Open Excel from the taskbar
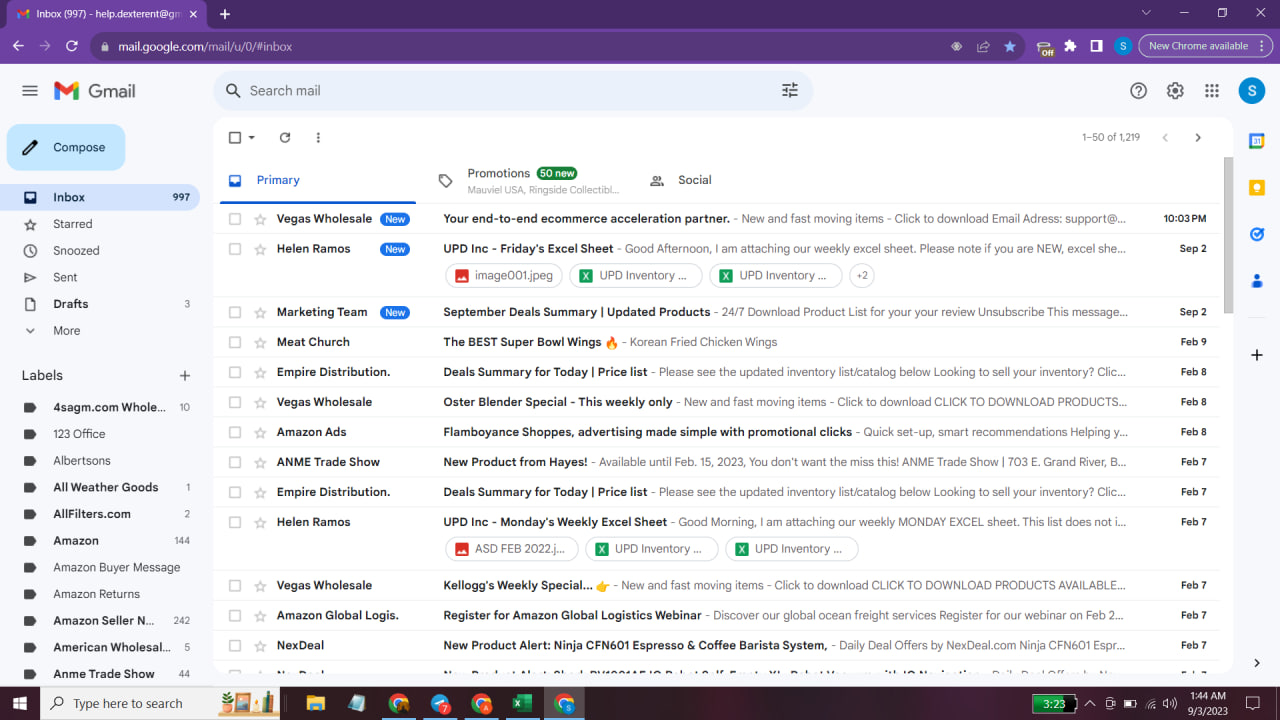 [x=521, y=703]
